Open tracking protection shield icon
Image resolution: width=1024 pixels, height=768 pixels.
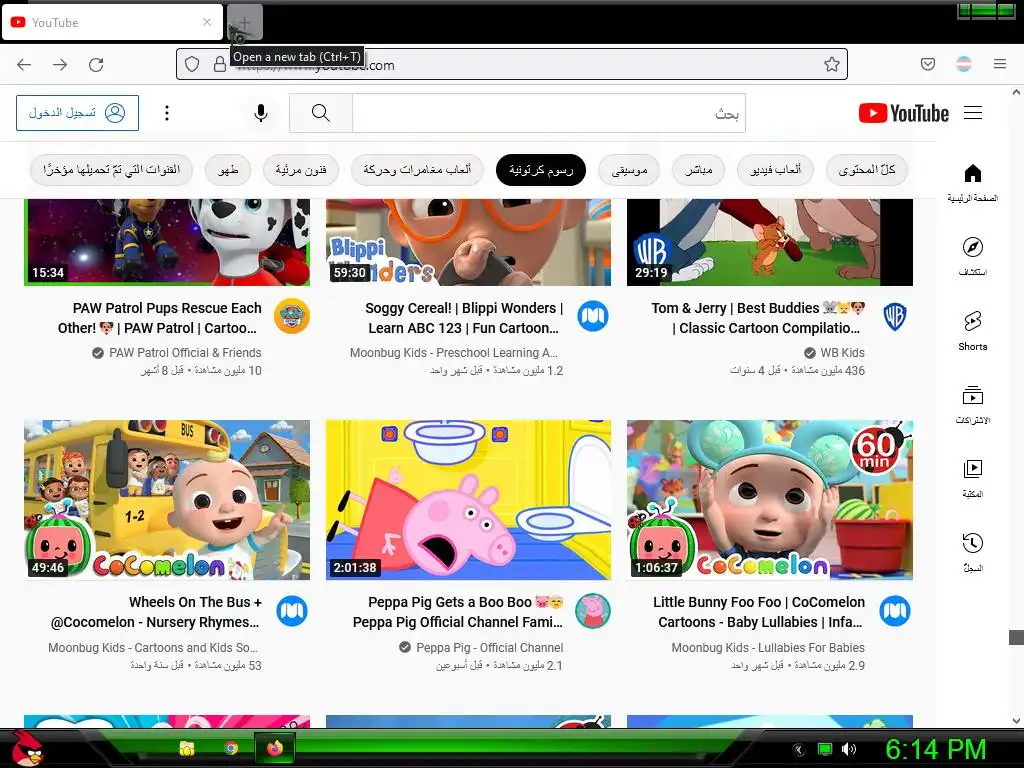(191, 64)
